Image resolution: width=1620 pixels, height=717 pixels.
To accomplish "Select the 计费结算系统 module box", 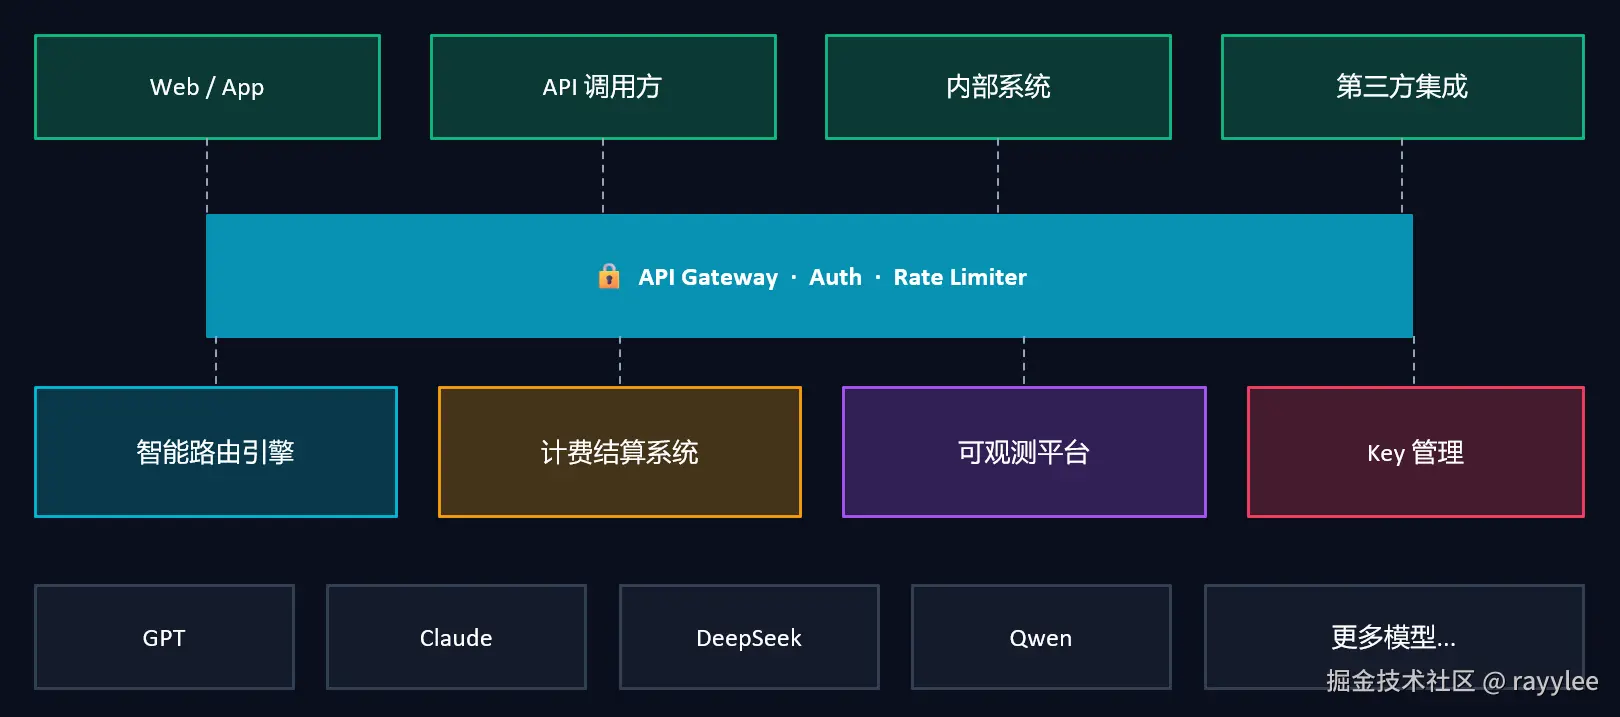I will (620, 452).
